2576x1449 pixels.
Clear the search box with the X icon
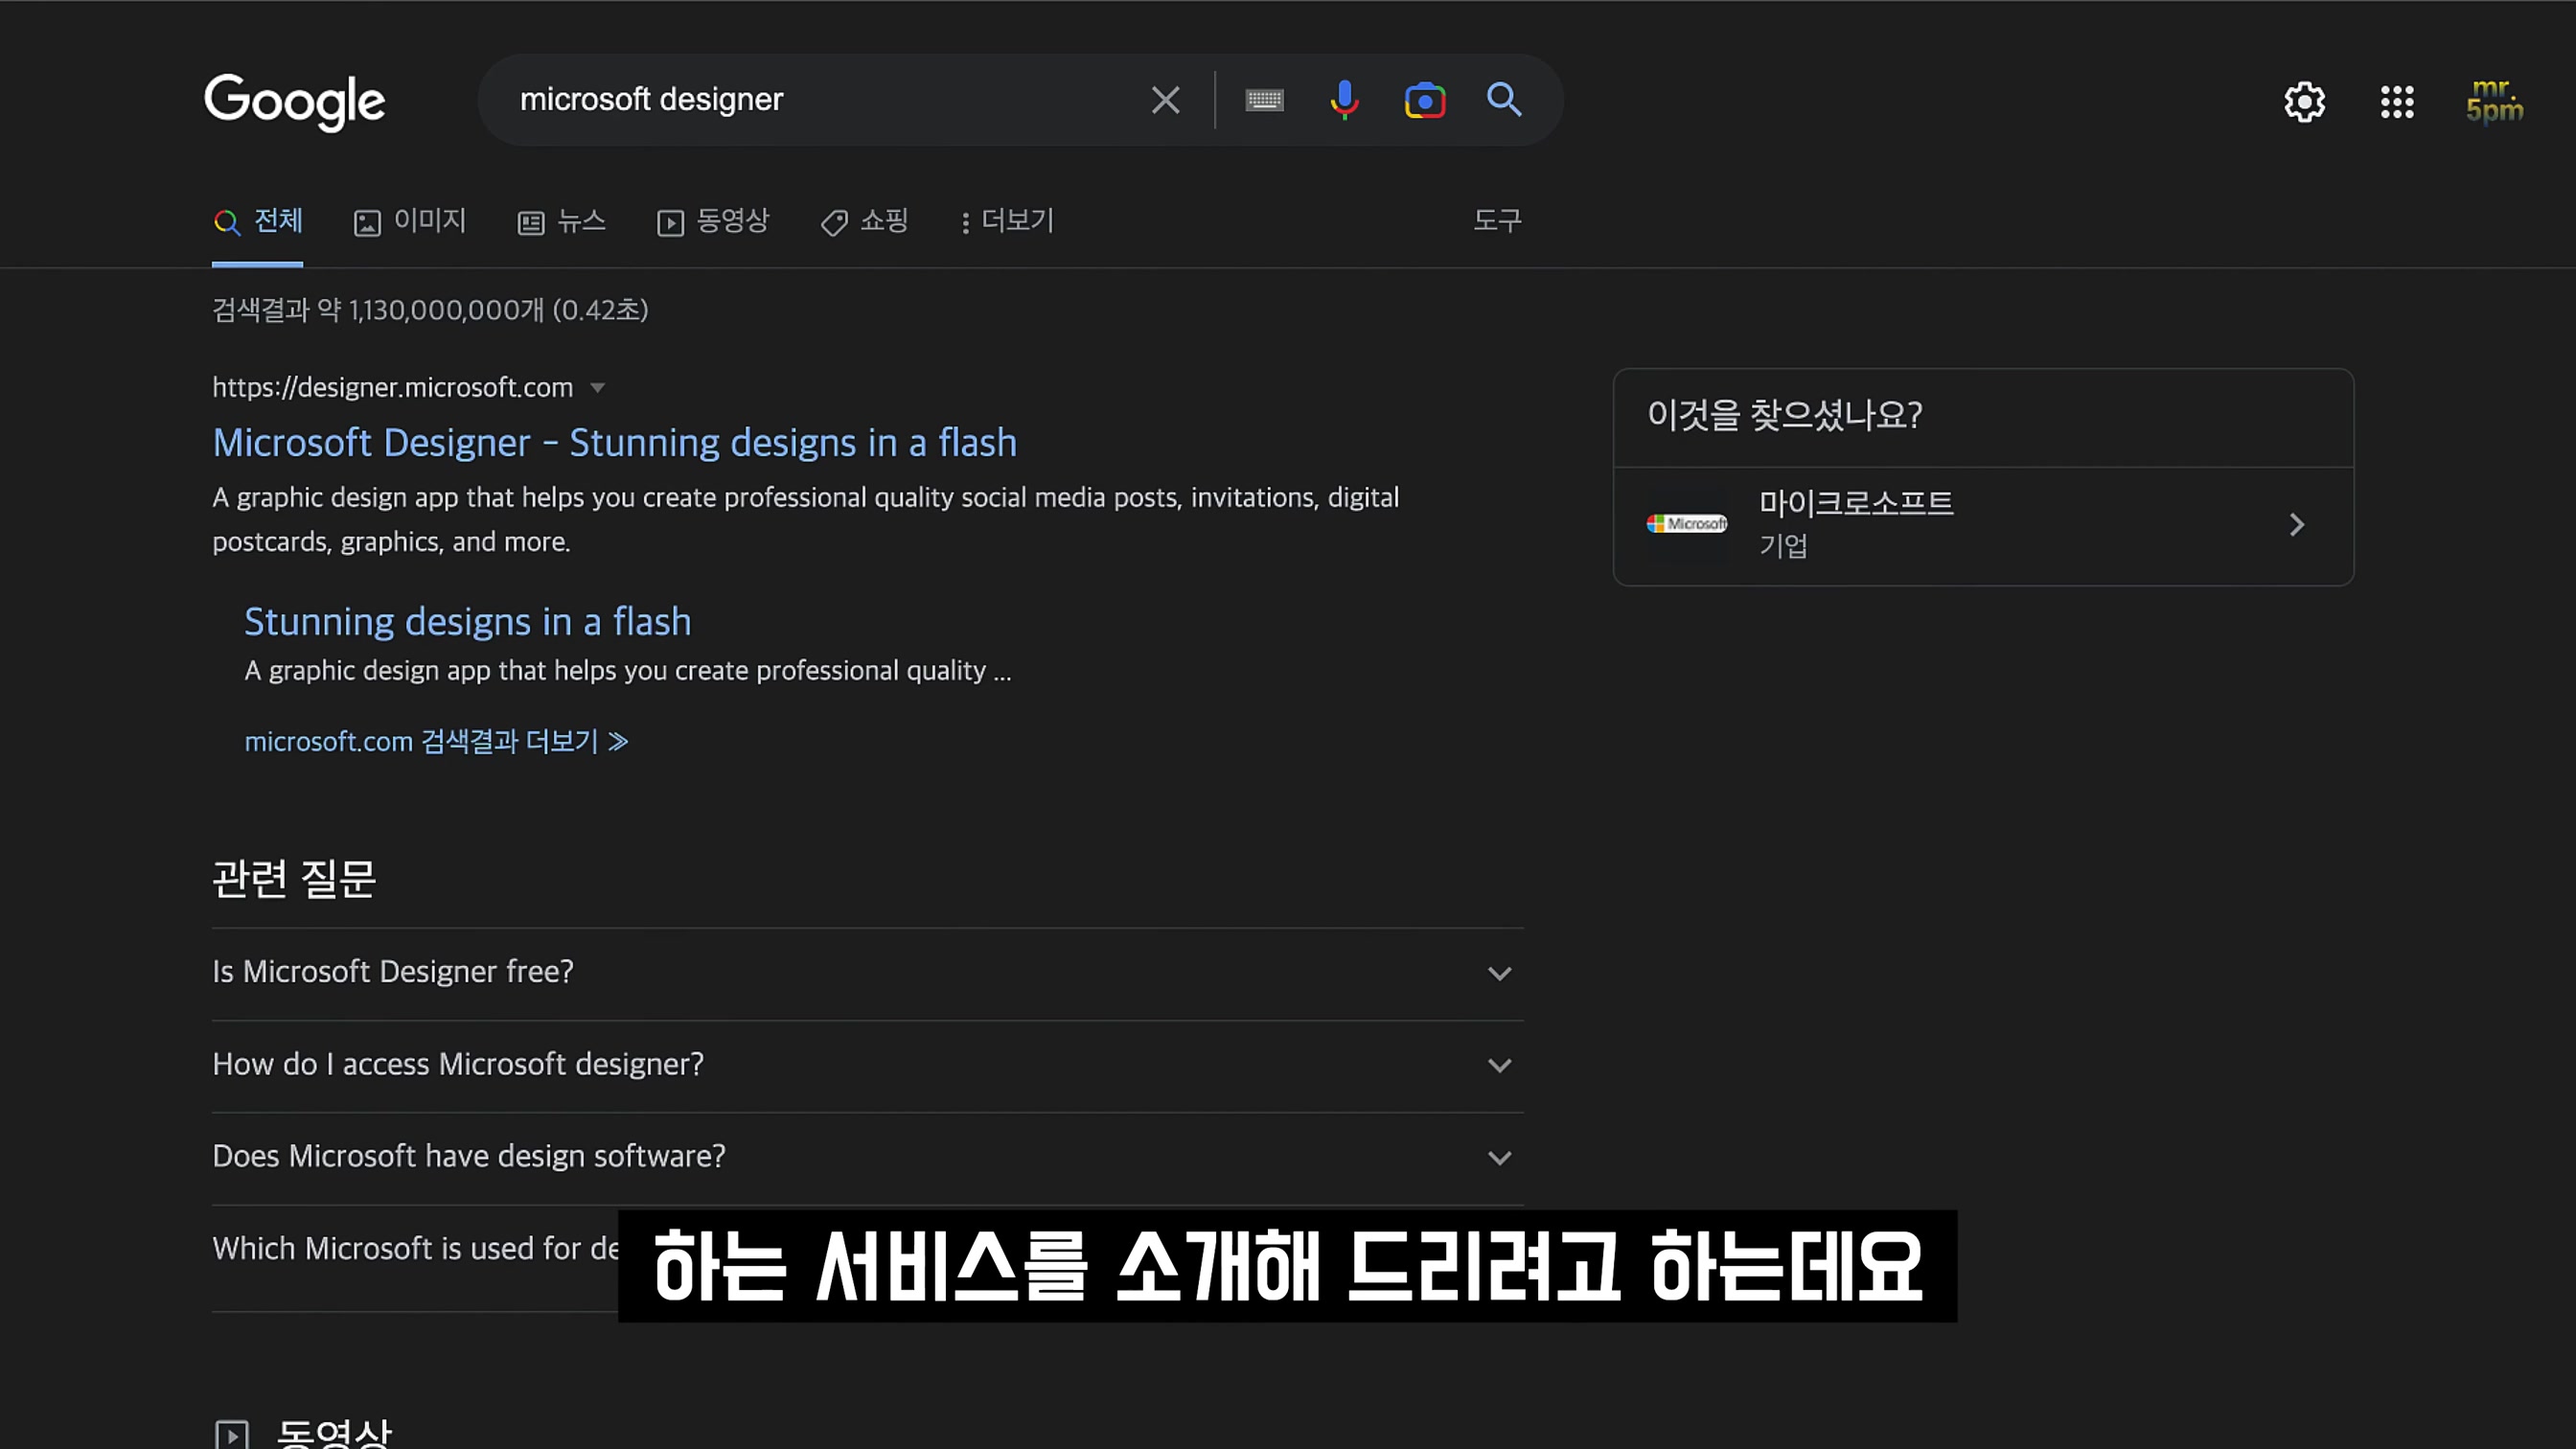point(1165,100)
